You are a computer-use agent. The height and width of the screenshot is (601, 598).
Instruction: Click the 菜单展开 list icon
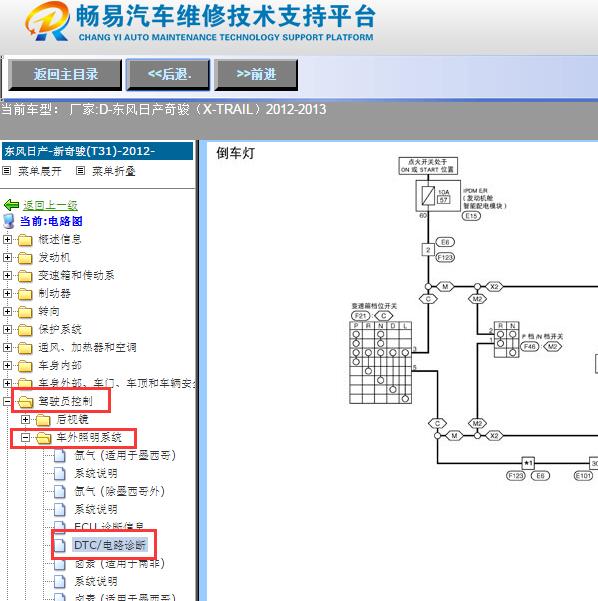tap(7, 171)
